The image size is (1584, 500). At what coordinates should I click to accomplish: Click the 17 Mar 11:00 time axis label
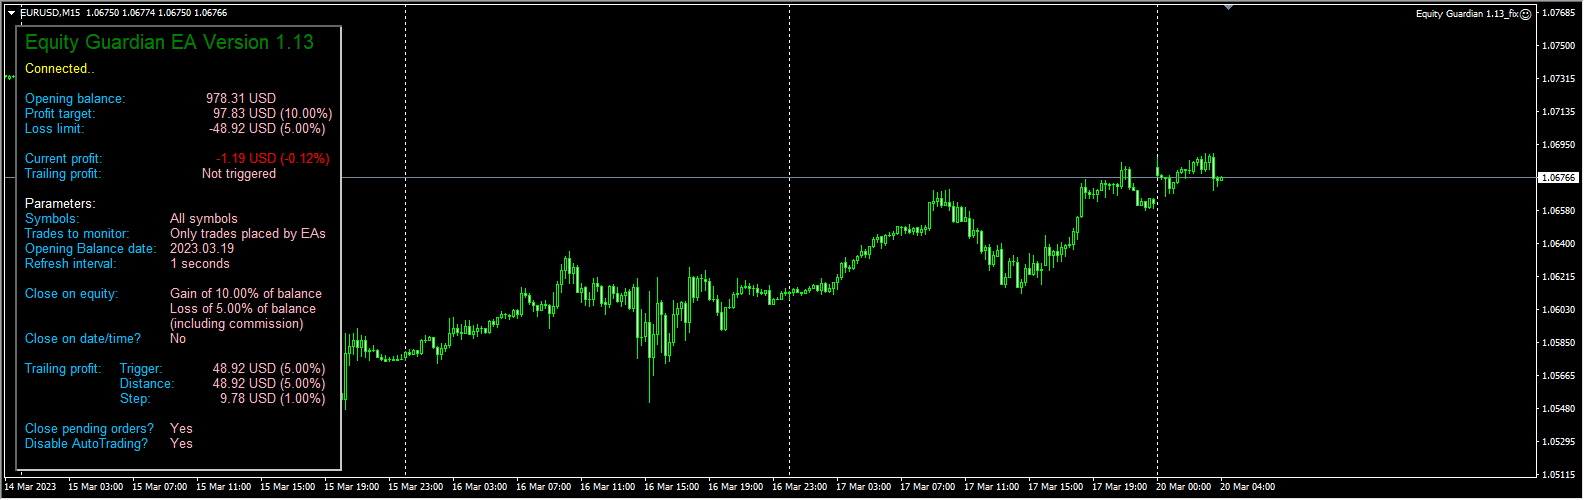pos(992,487)
